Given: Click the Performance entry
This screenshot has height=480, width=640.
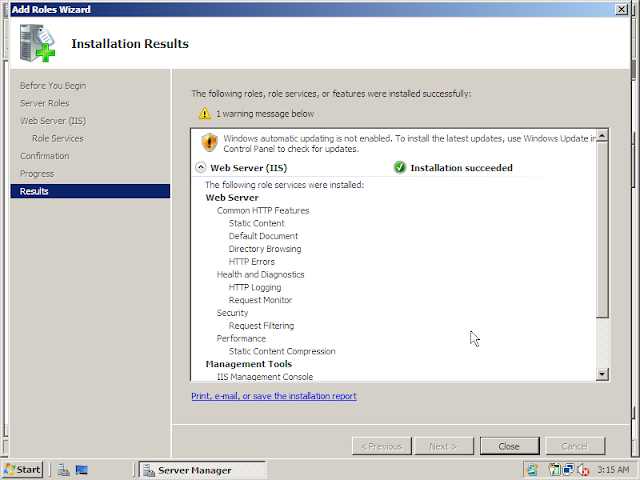Looking at the screenshot, I should click(x=241, y=338).
